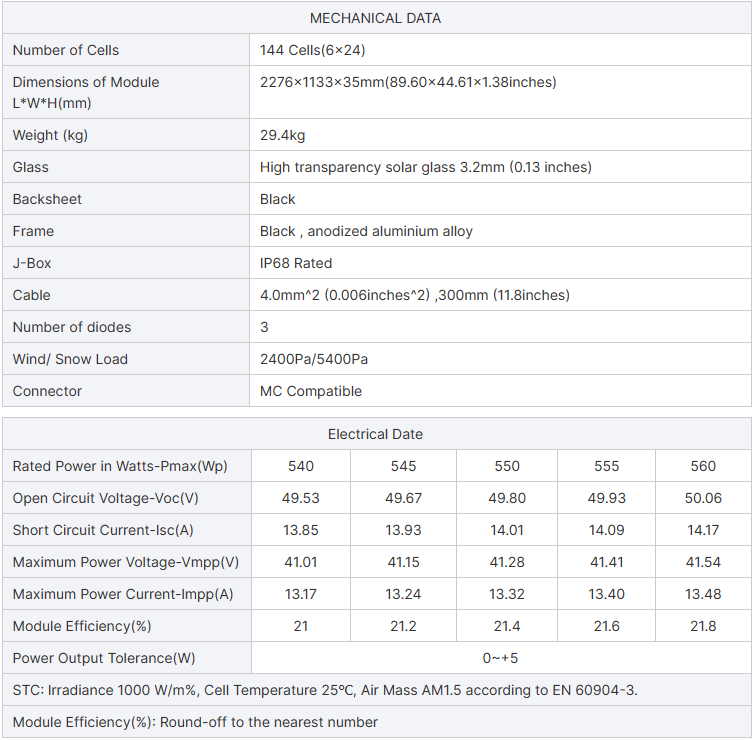
Task: Click the Cable specification value cell
Action: pyautogui.click(x=414, y=295)
